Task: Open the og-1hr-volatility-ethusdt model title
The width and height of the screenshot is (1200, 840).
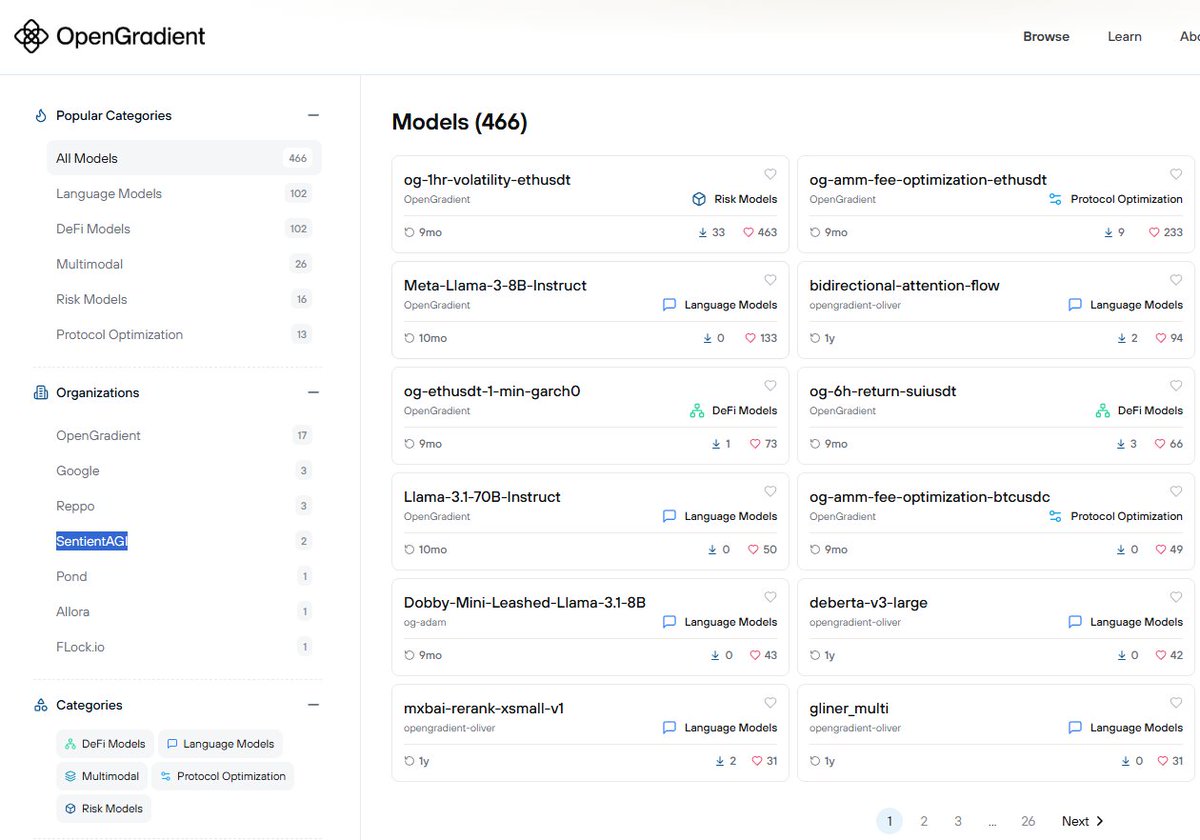Action: (x=487, y=180)
